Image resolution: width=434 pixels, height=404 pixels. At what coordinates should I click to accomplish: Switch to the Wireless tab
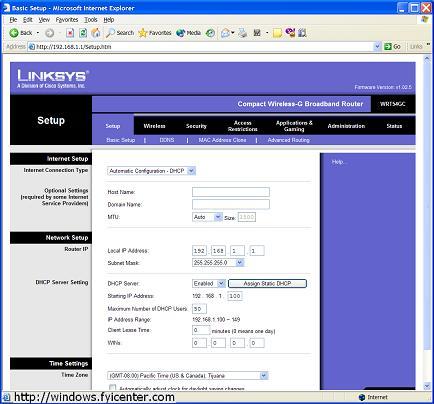[154, 126]
